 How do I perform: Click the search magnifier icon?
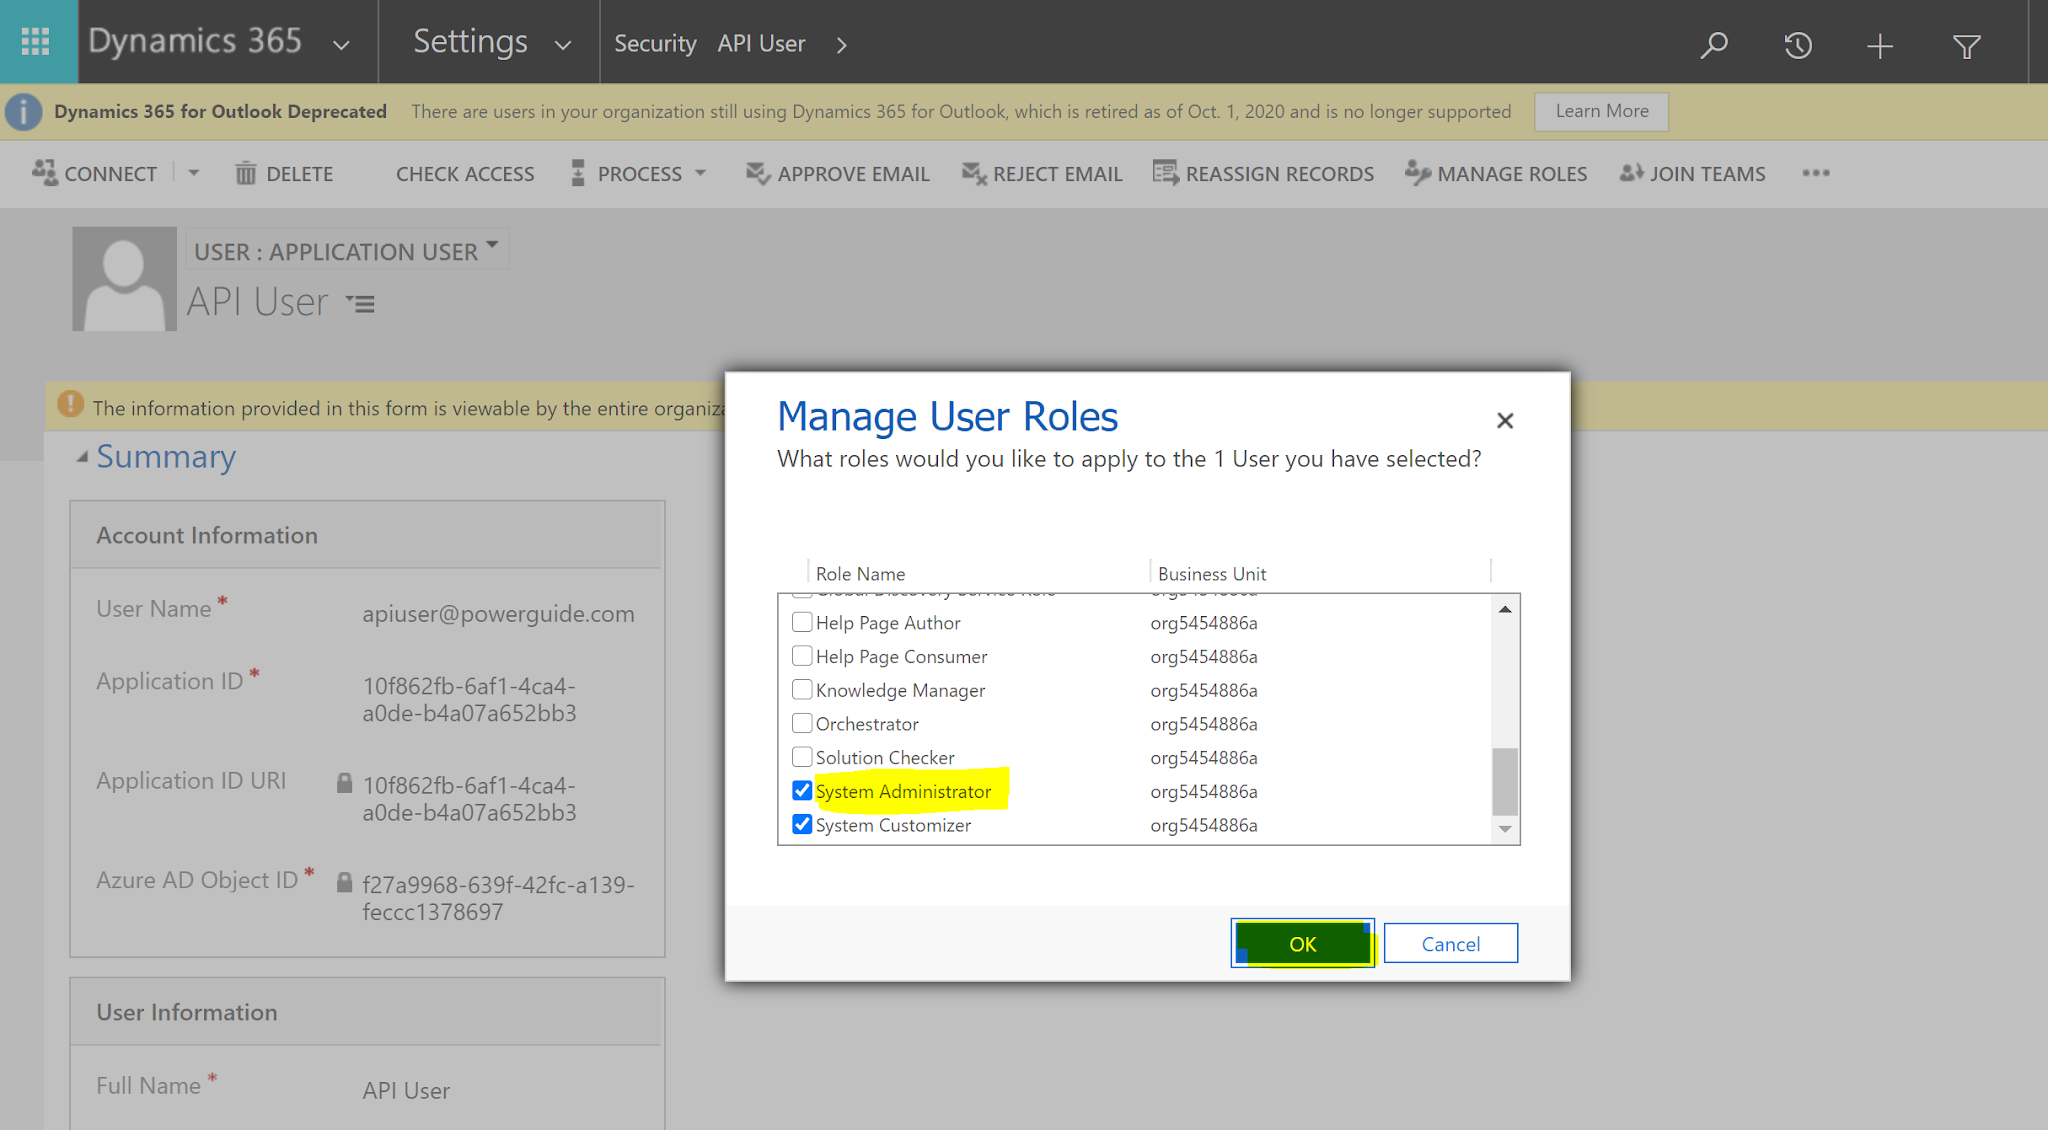[x=1714, y=45]
